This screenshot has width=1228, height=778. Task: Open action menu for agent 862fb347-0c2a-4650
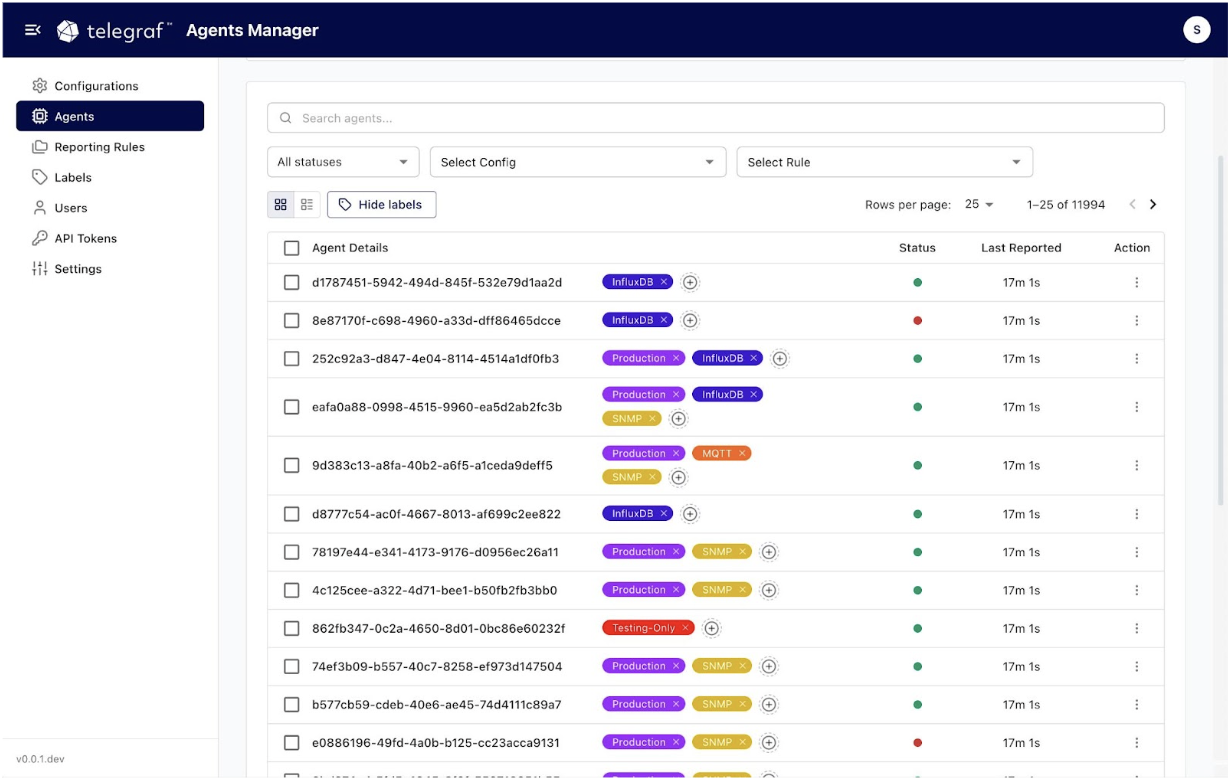click(1137, 629)
